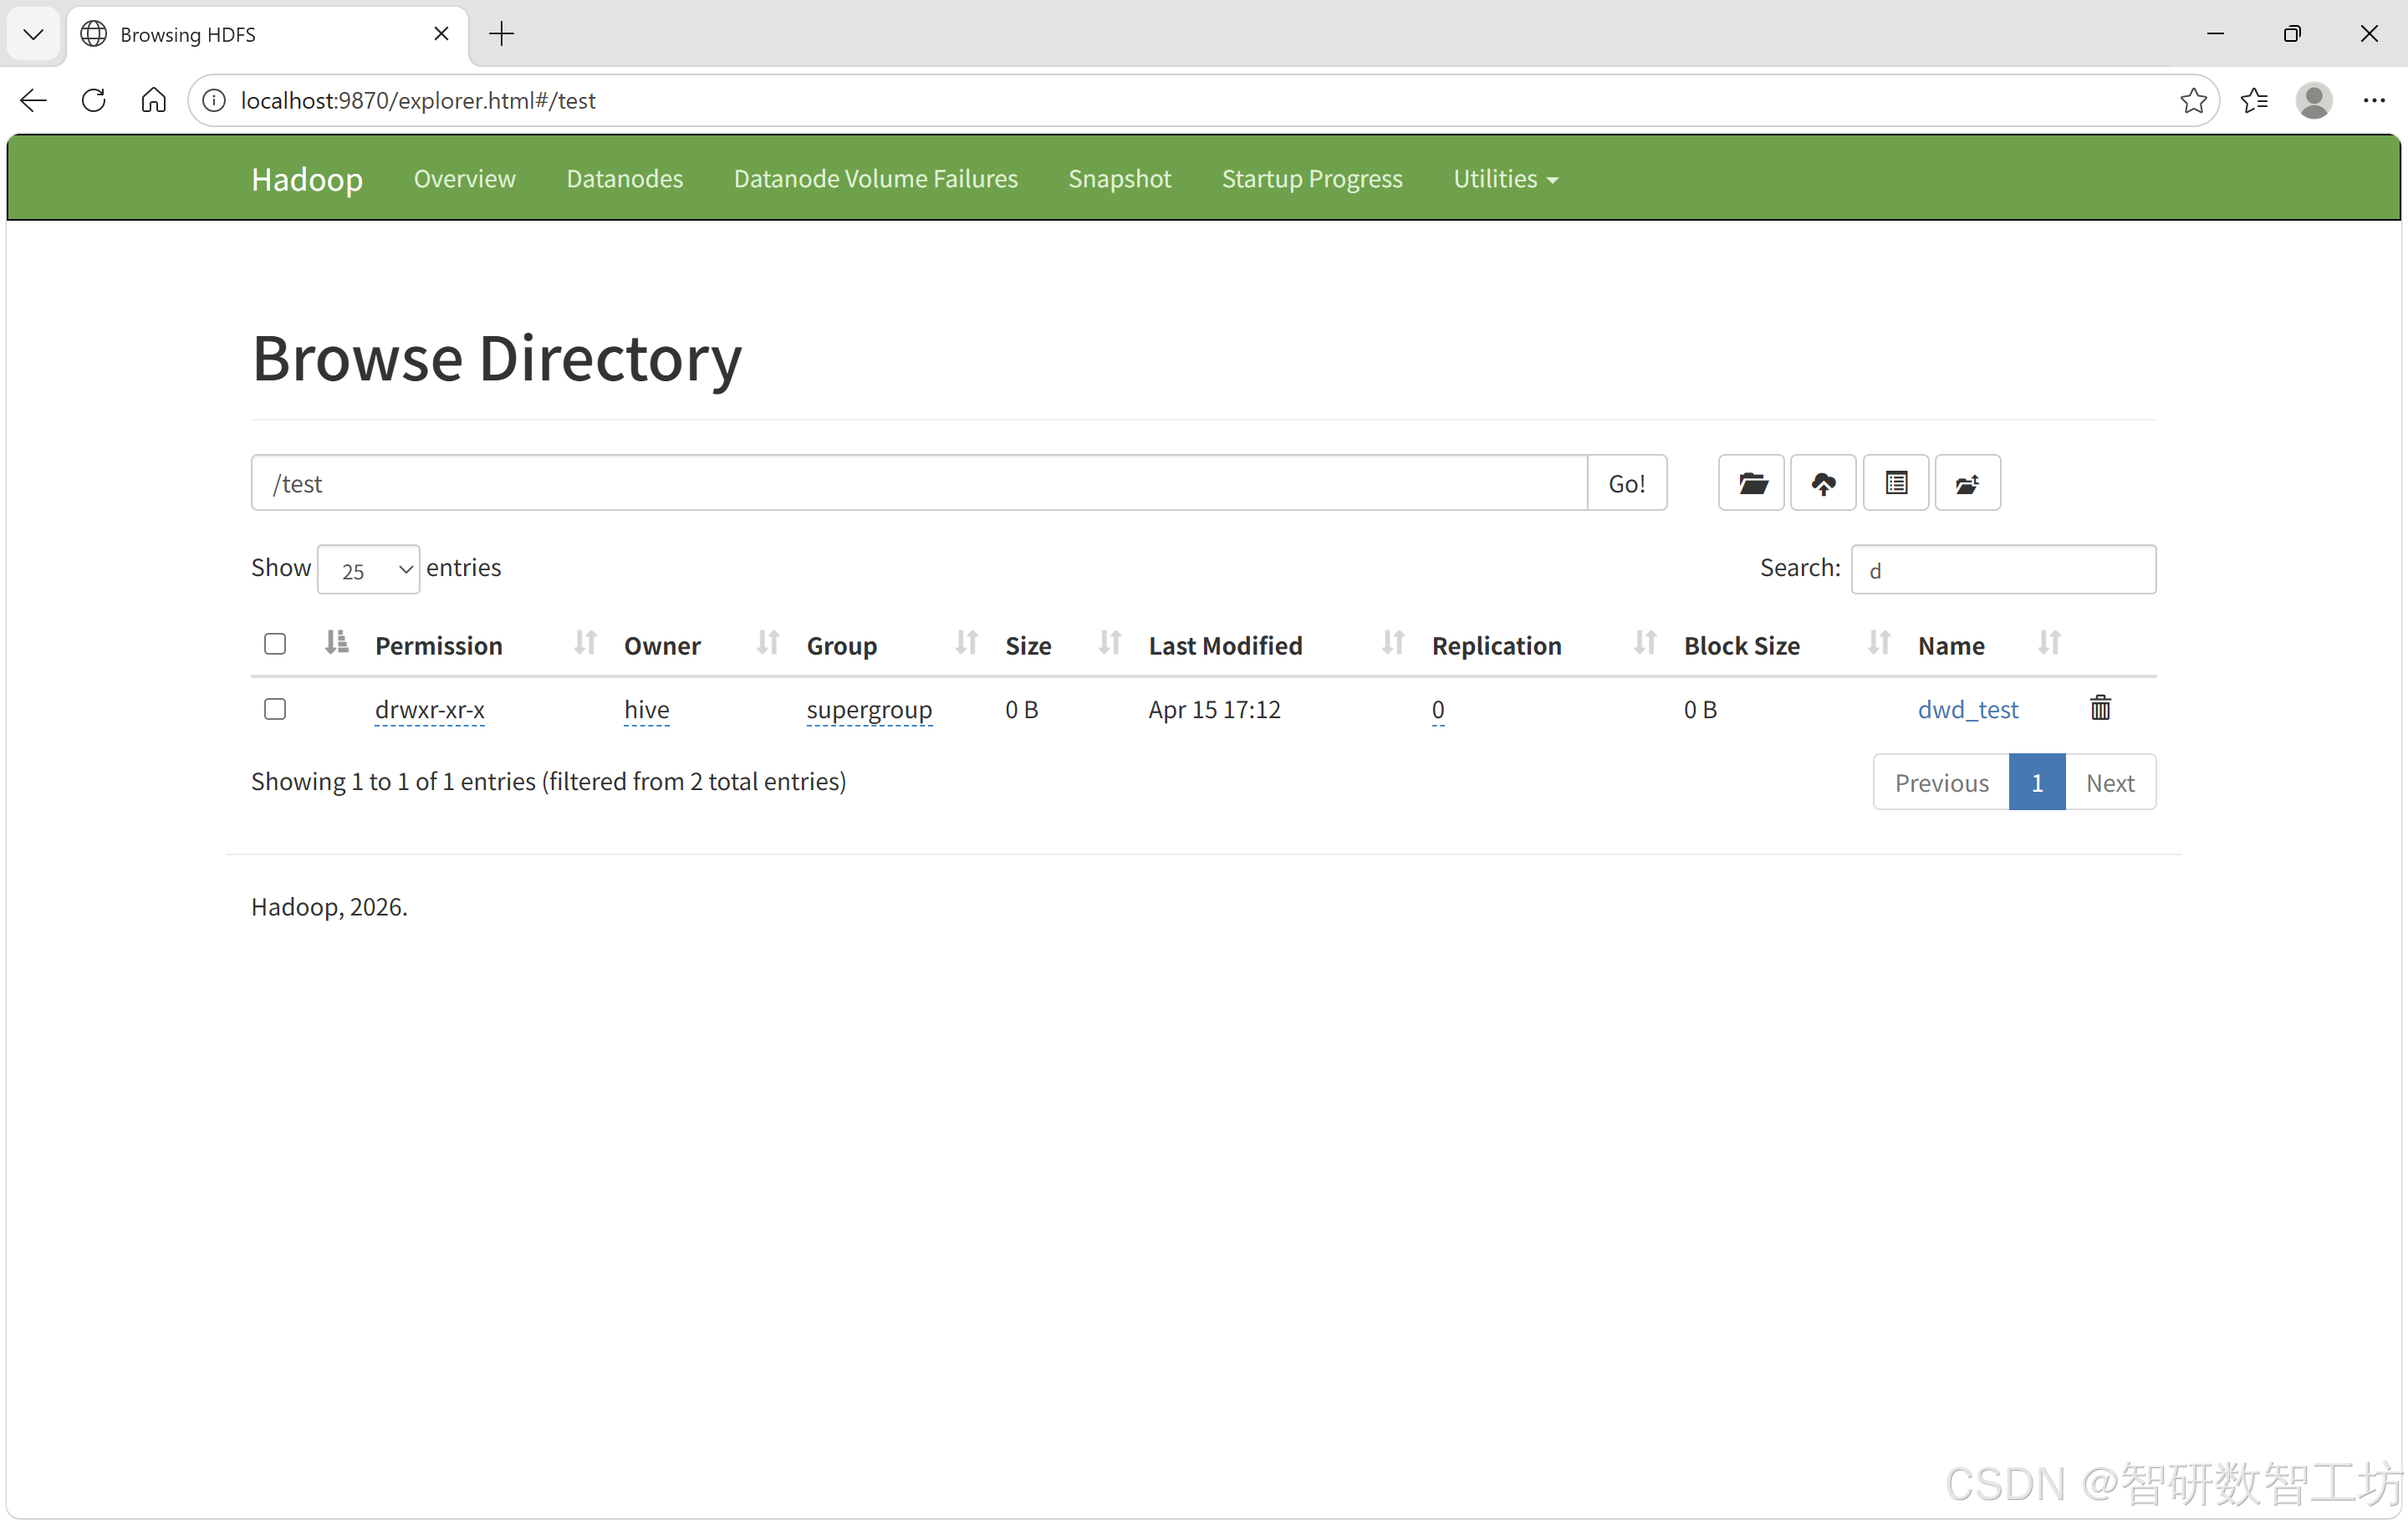Open the browser home page icon

coord(153,100)
